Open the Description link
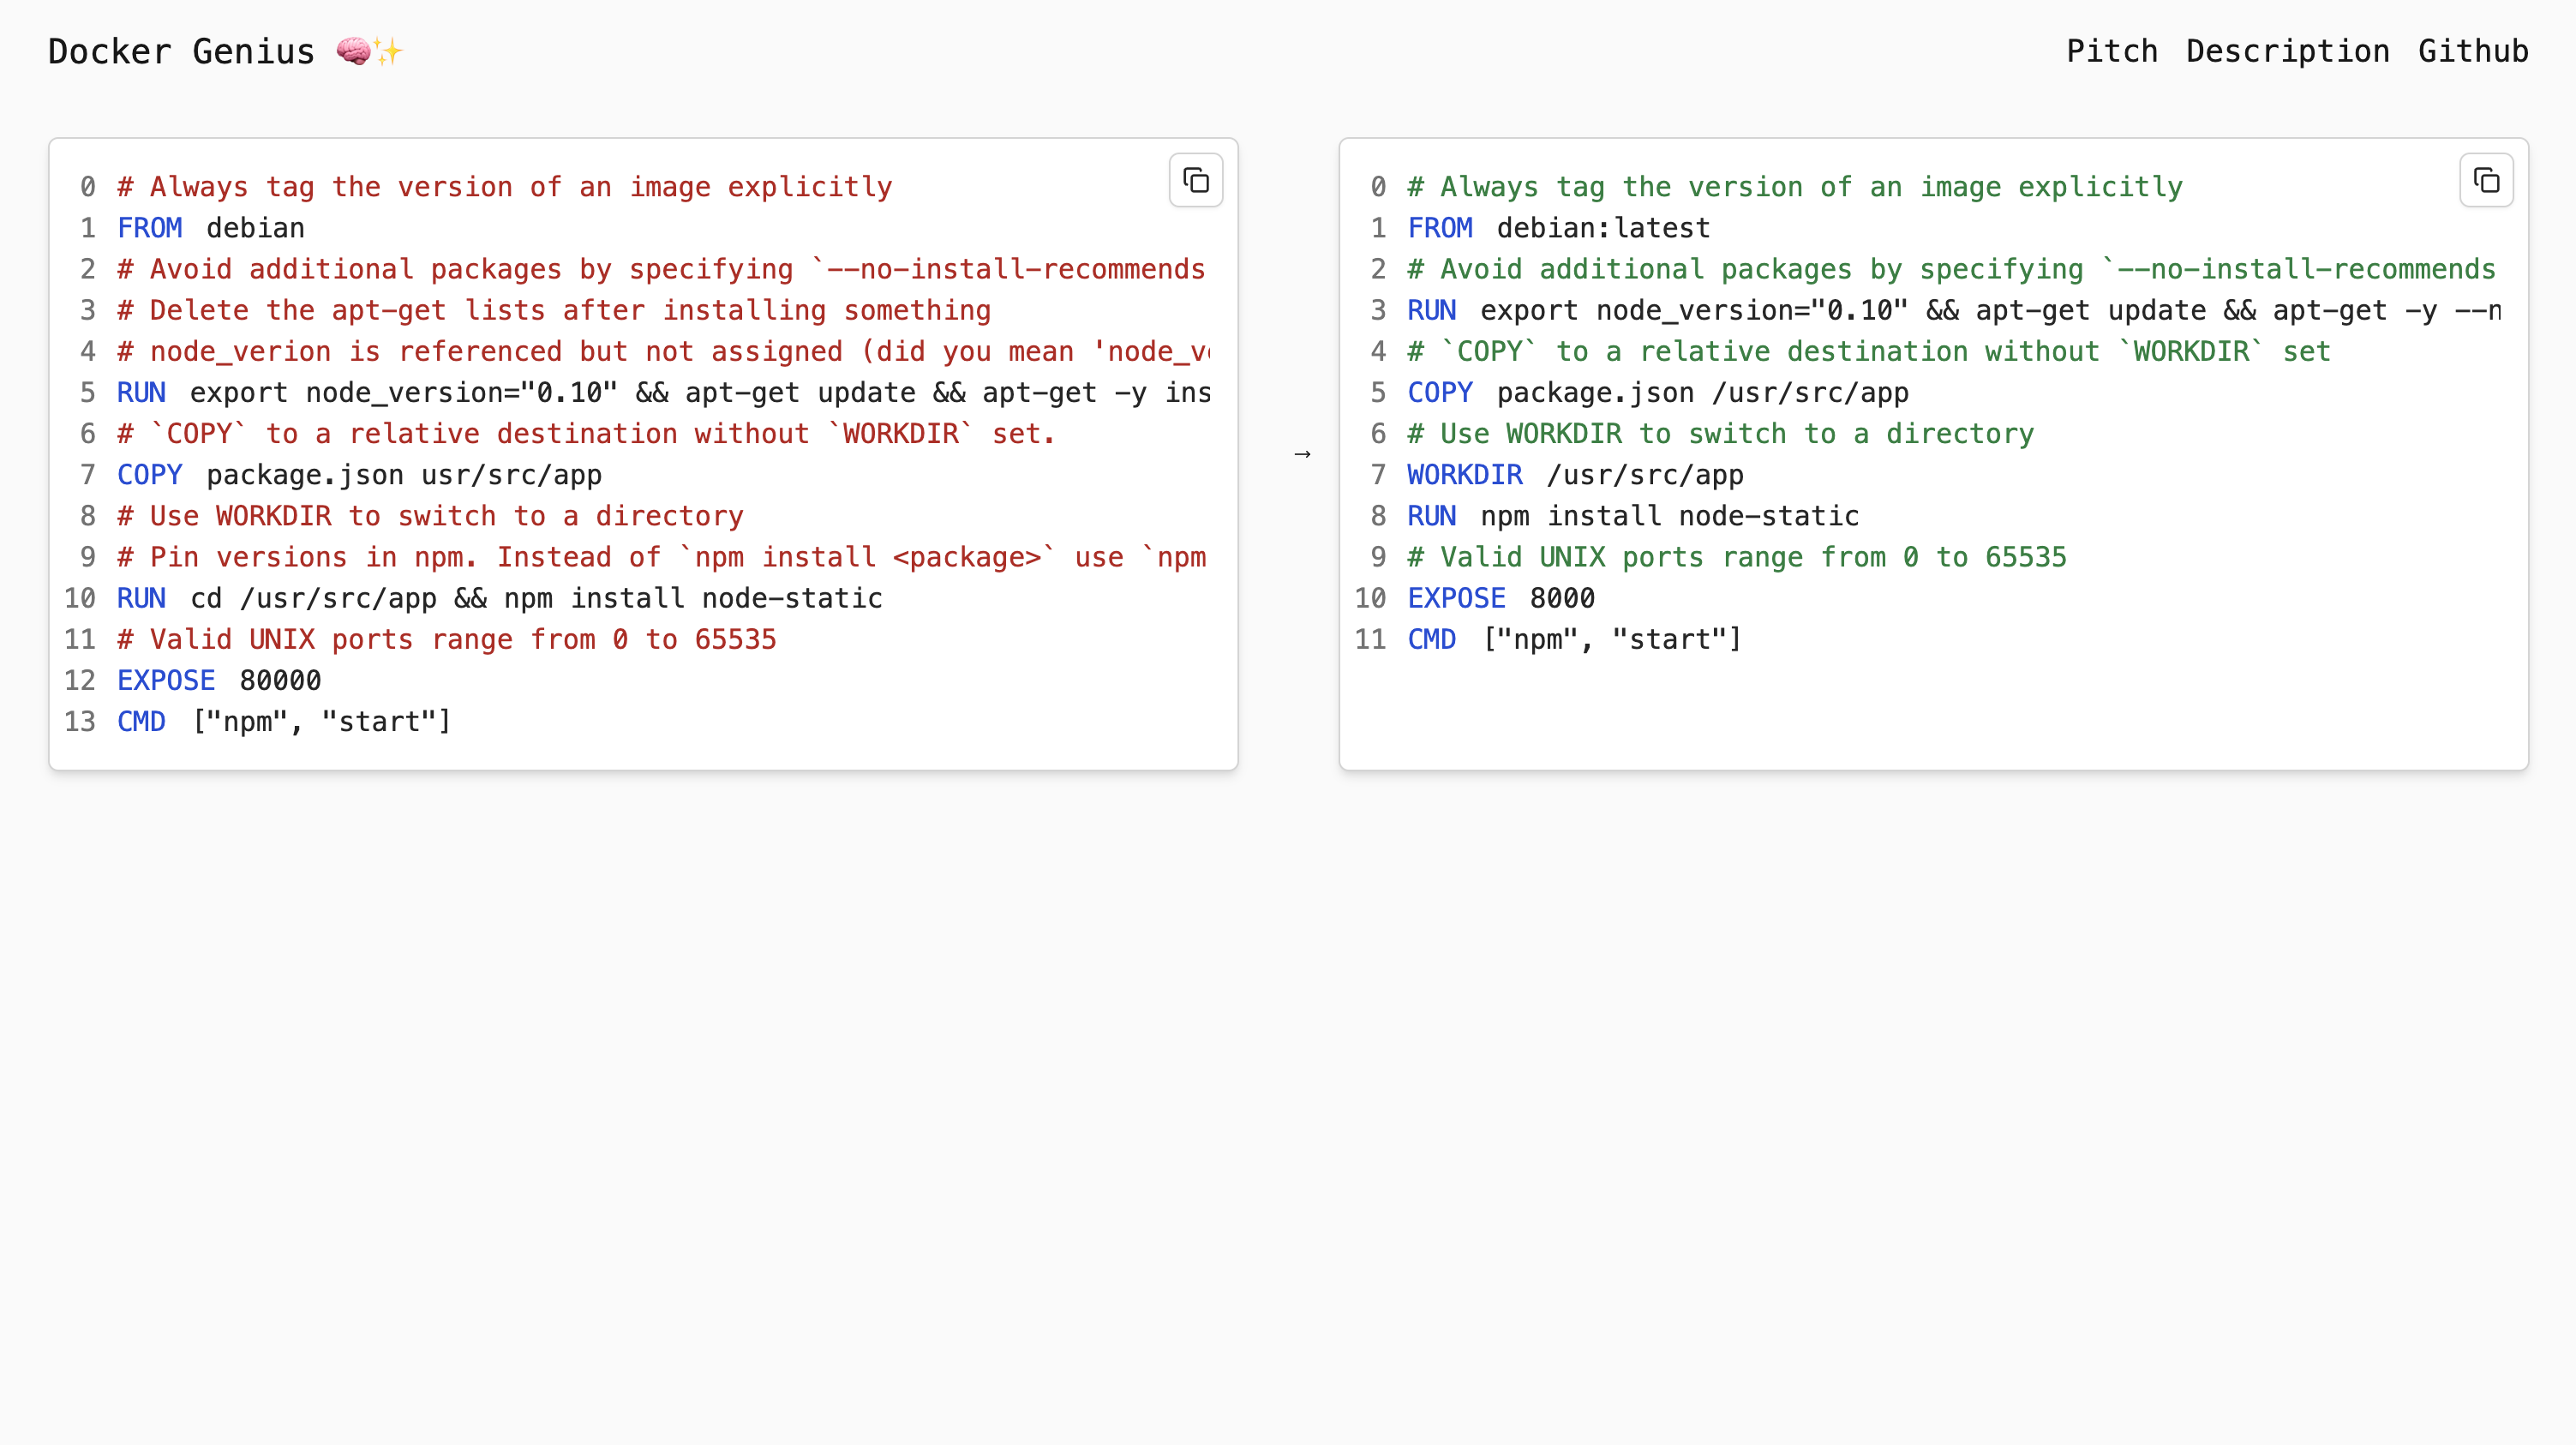The height and width of the screenshot is (1445, 2576). click(2287, 51)
